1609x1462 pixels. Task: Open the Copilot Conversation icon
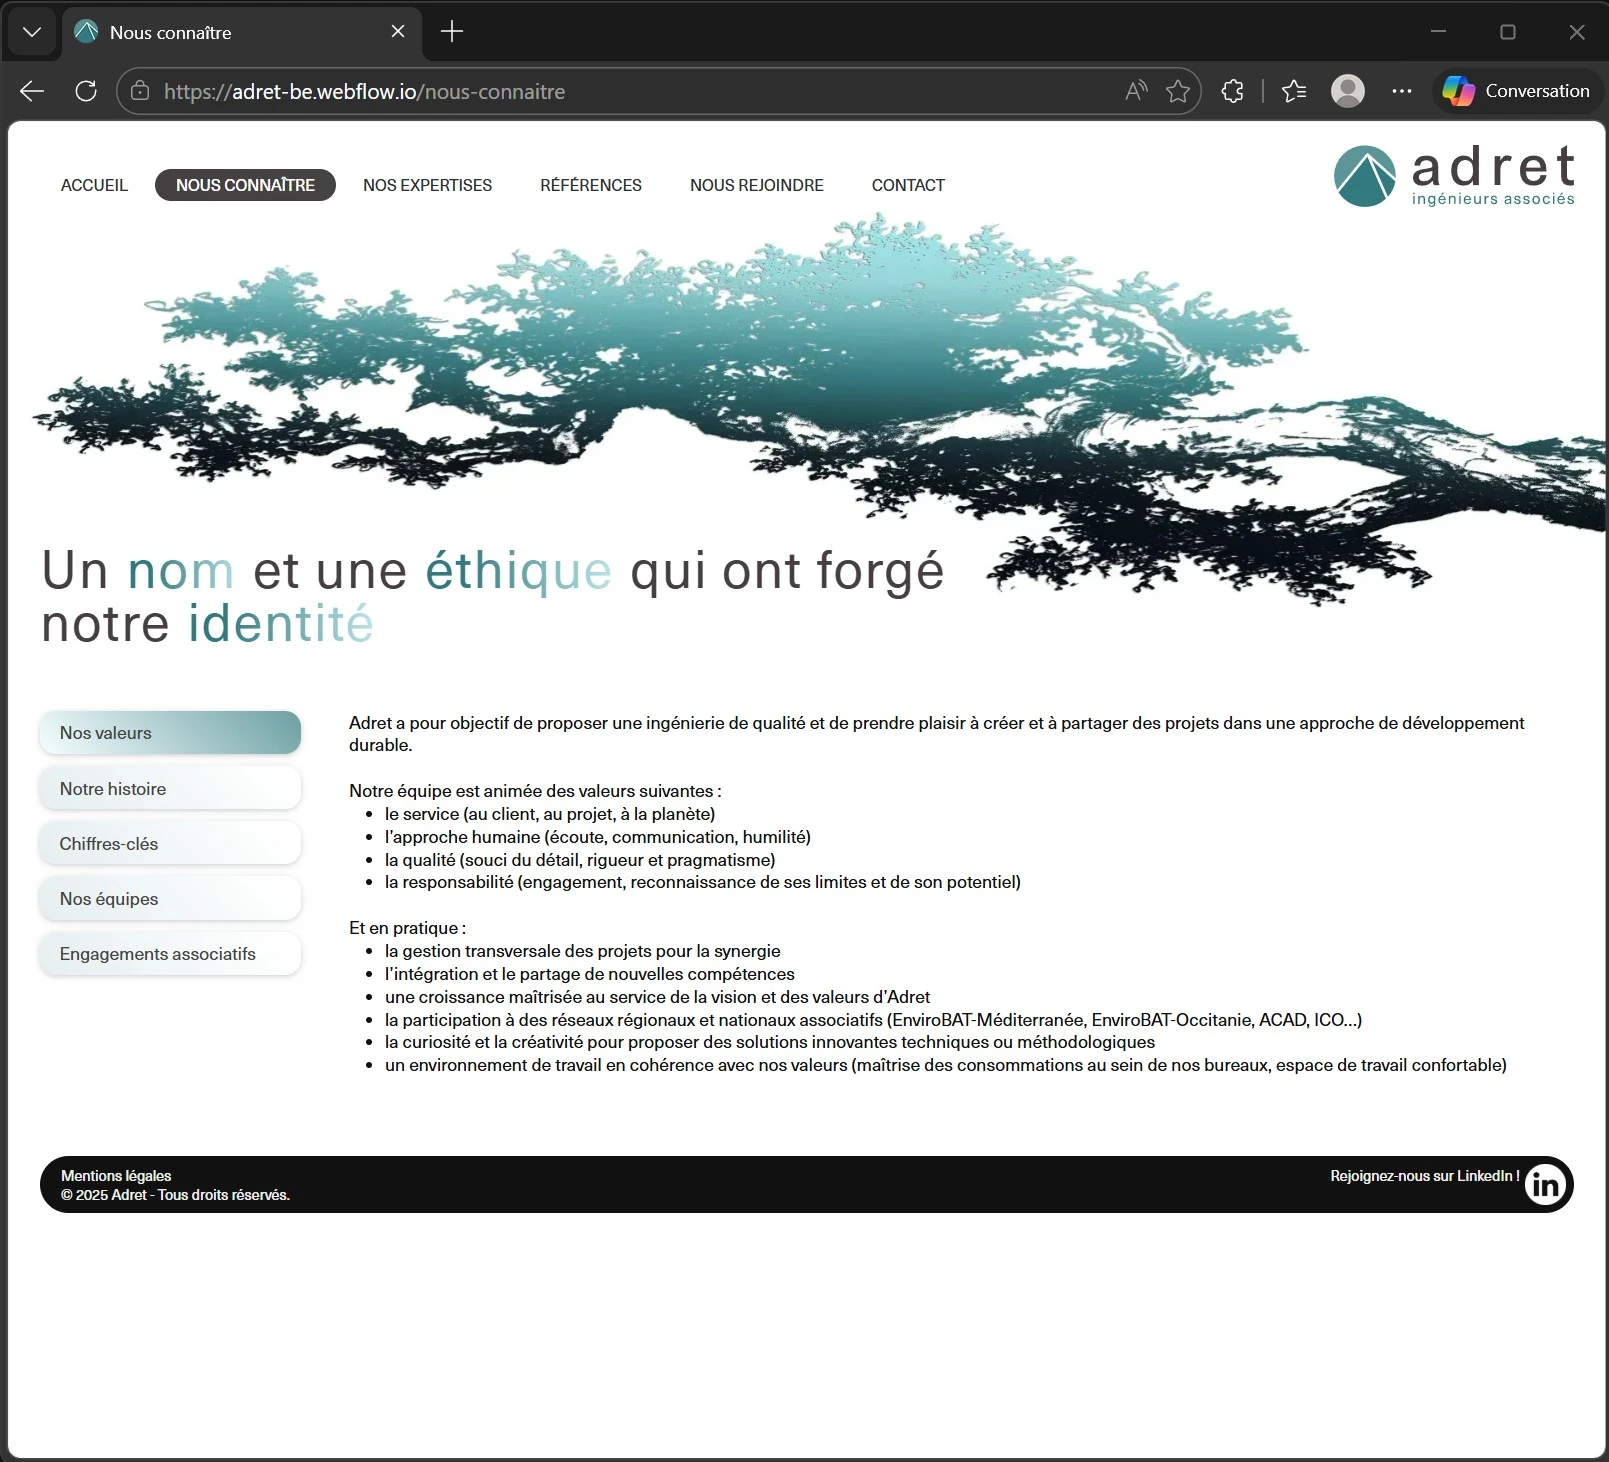(1515, 91)
